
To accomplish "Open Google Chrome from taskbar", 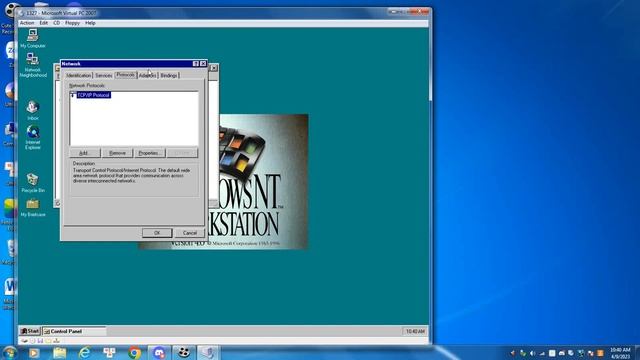I will pos(134,353).
